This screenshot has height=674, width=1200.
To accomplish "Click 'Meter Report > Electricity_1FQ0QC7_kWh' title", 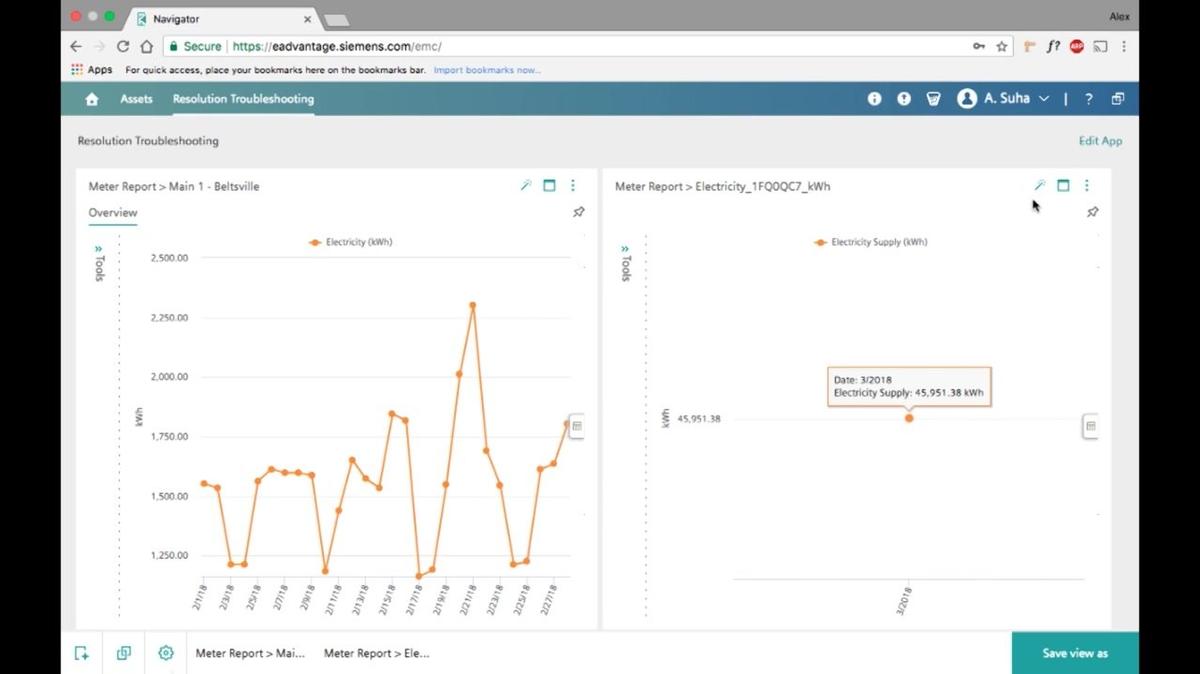I will point(722,186).
